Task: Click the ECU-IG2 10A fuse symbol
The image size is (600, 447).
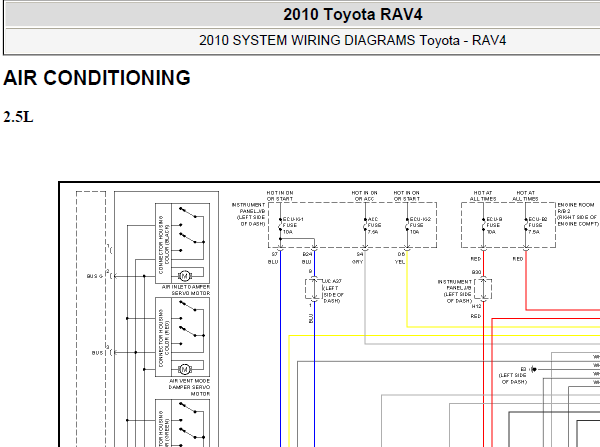Action: click(x=408, y=225)
